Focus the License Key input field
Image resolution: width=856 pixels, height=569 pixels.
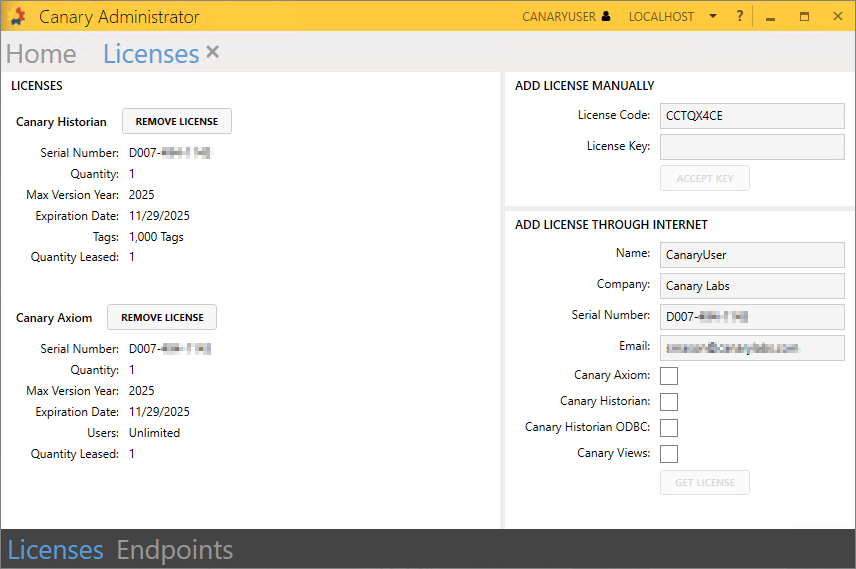pos(752,147)
